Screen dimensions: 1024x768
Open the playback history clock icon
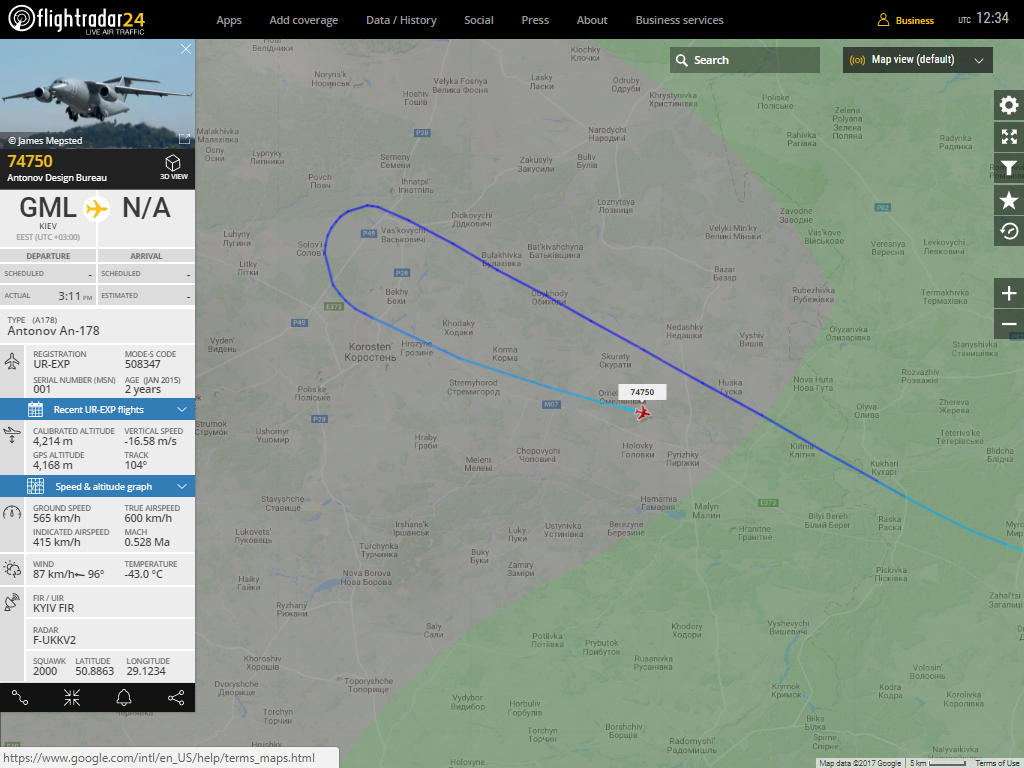click(1008, 231)
